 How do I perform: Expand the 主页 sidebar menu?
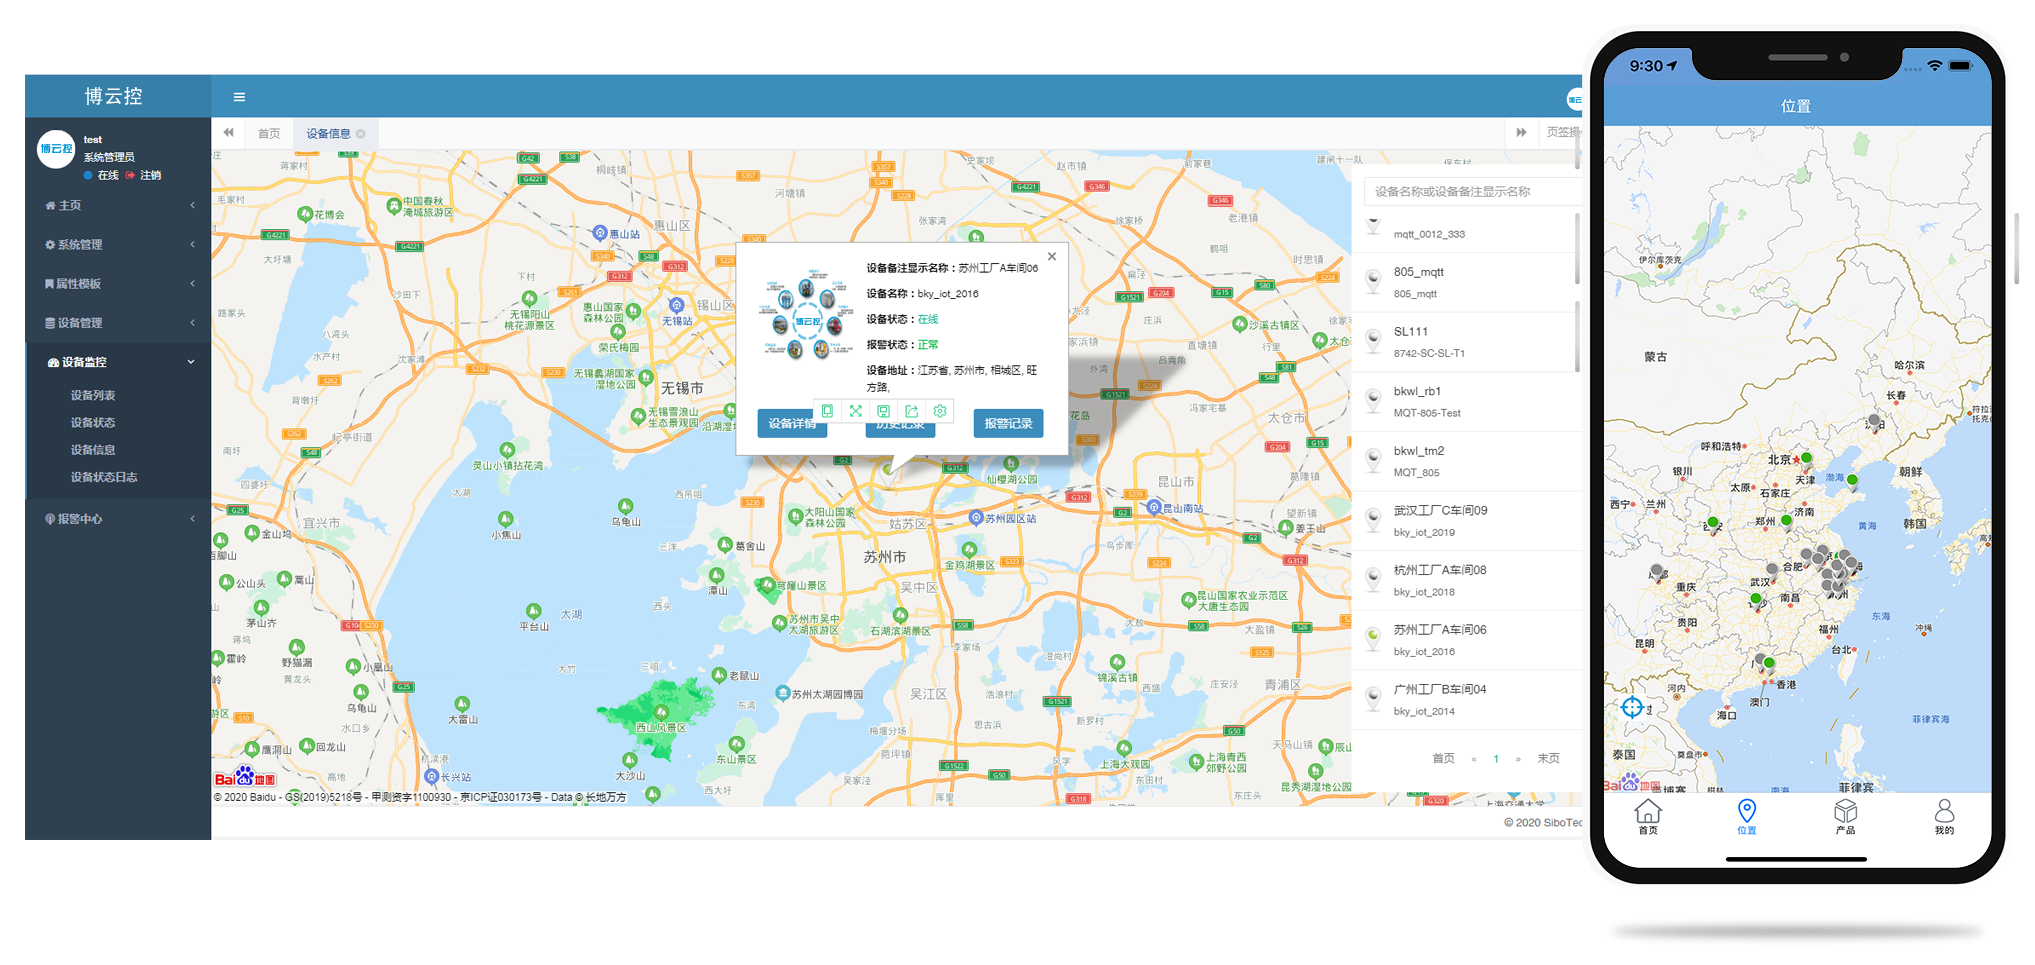118,205
